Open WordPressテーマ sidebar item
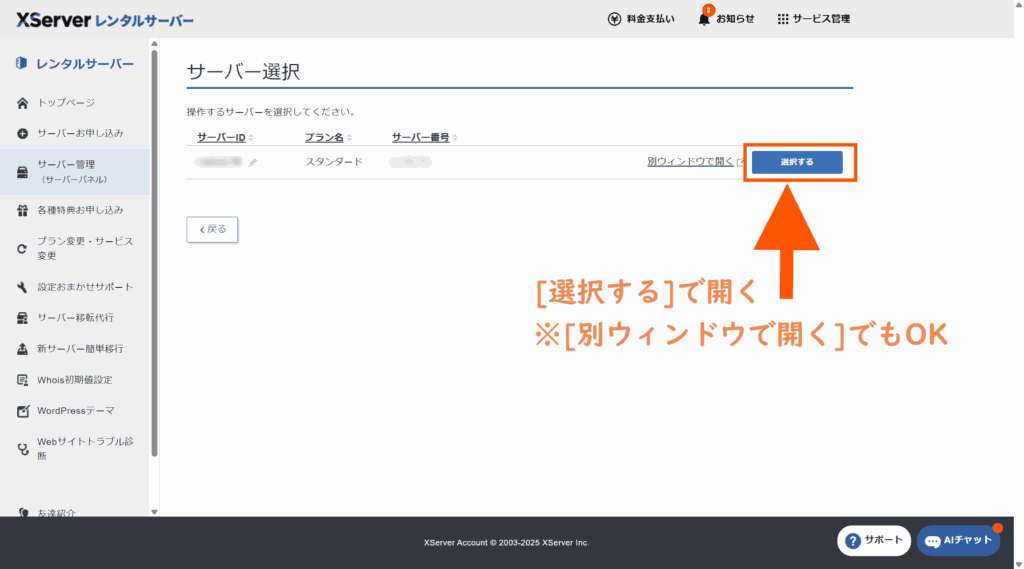1024x569 pixels. 75,411
